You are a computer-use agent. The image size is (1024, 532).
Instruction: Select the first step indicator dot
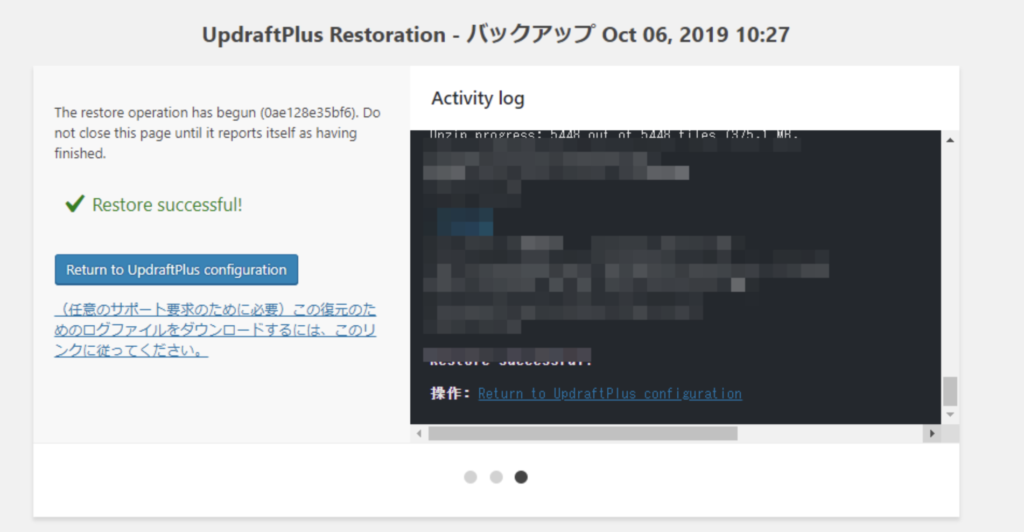[470, 477]
